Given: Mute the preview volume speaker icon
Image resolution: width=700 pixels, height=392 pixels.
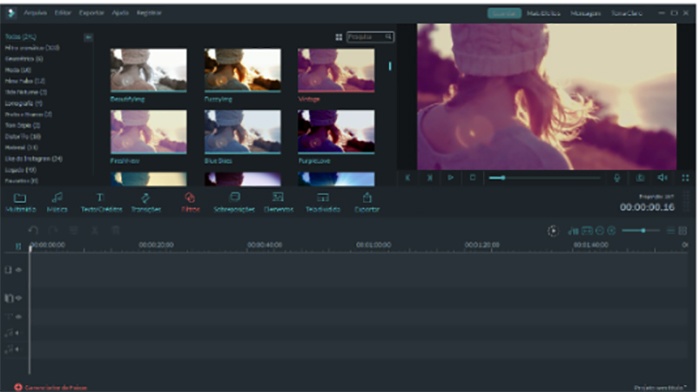Looking at the screenshot, I should tap(662, 178).
